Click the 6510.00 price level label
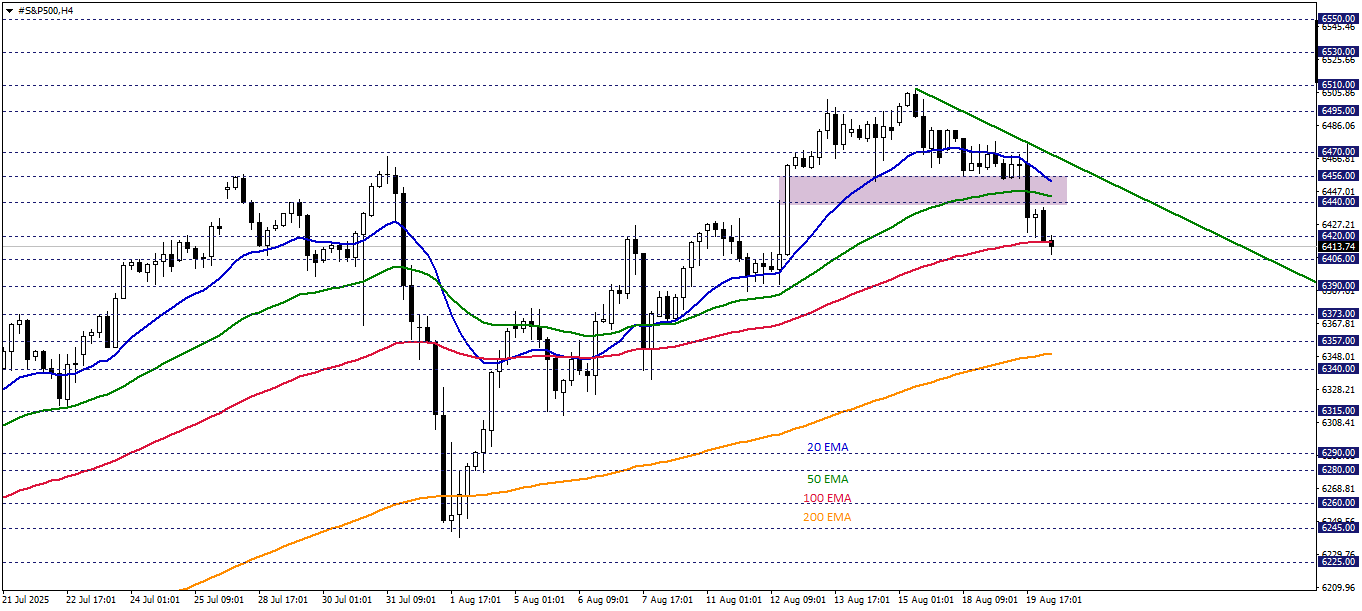Screen dimensions: 1362x611 pyautogui.click(x=1338, y=85)
